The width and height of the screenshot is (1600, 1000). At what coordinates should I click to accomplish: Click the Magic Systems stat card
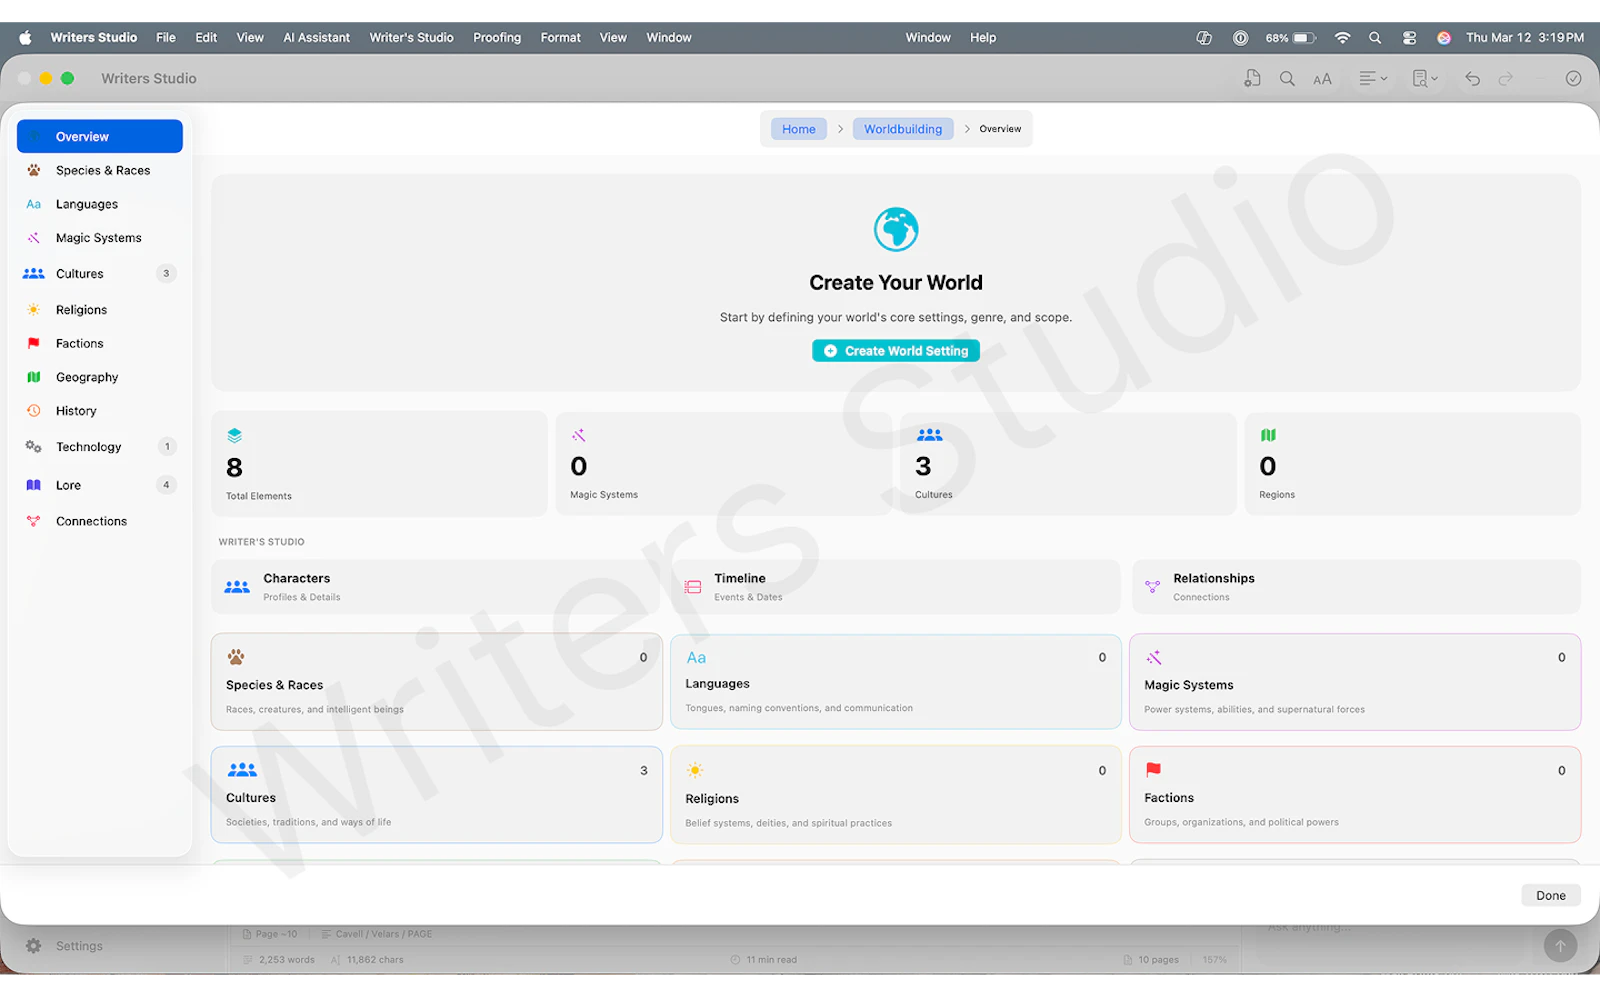(724, 464)
